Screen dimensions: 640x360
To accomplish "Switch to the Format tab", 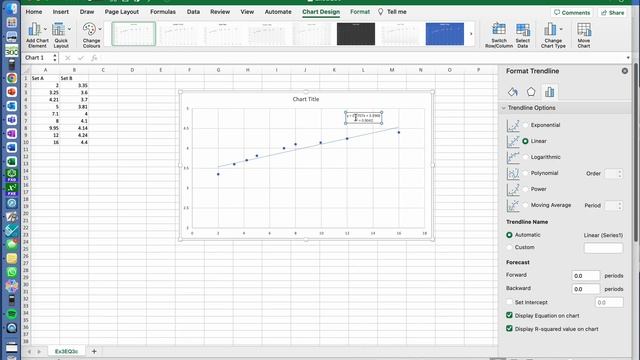I will click(x=360, y=12).
